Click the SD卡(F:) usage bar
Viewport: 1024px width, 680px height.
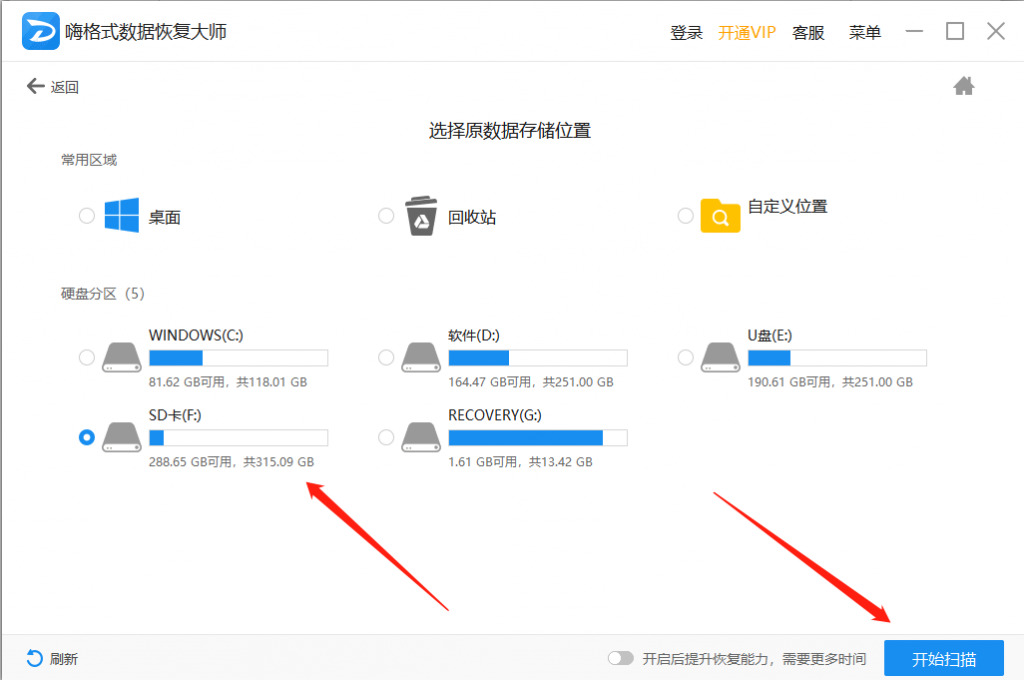click(238, 438)
